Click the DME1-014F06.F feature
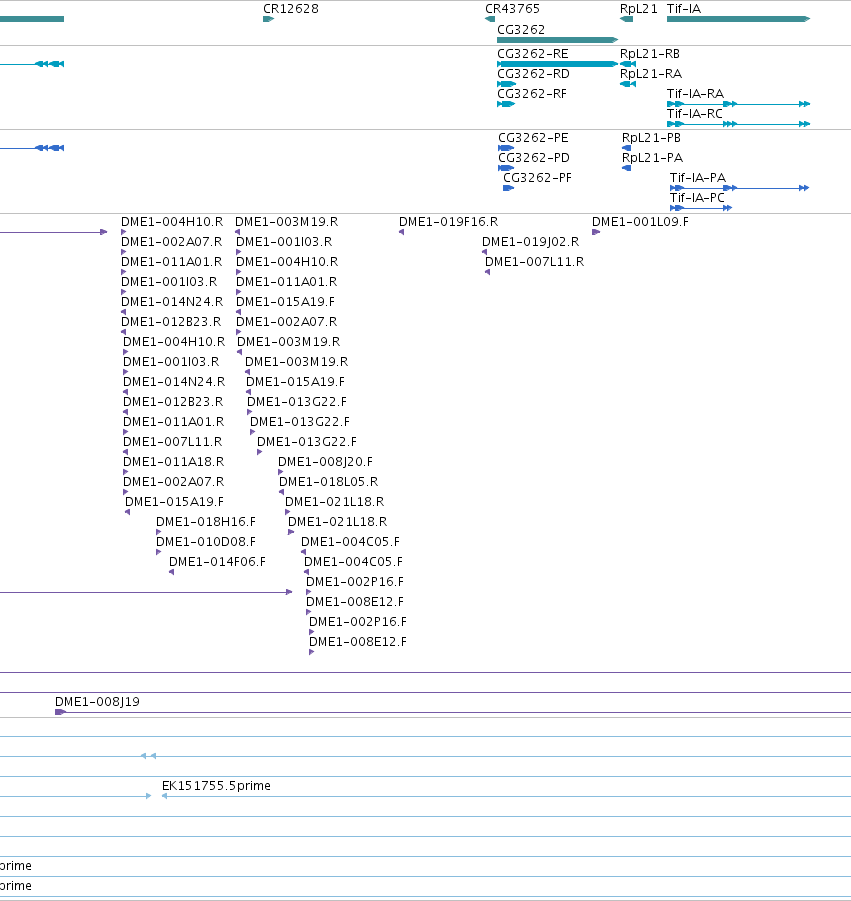 tap(171, 572)
